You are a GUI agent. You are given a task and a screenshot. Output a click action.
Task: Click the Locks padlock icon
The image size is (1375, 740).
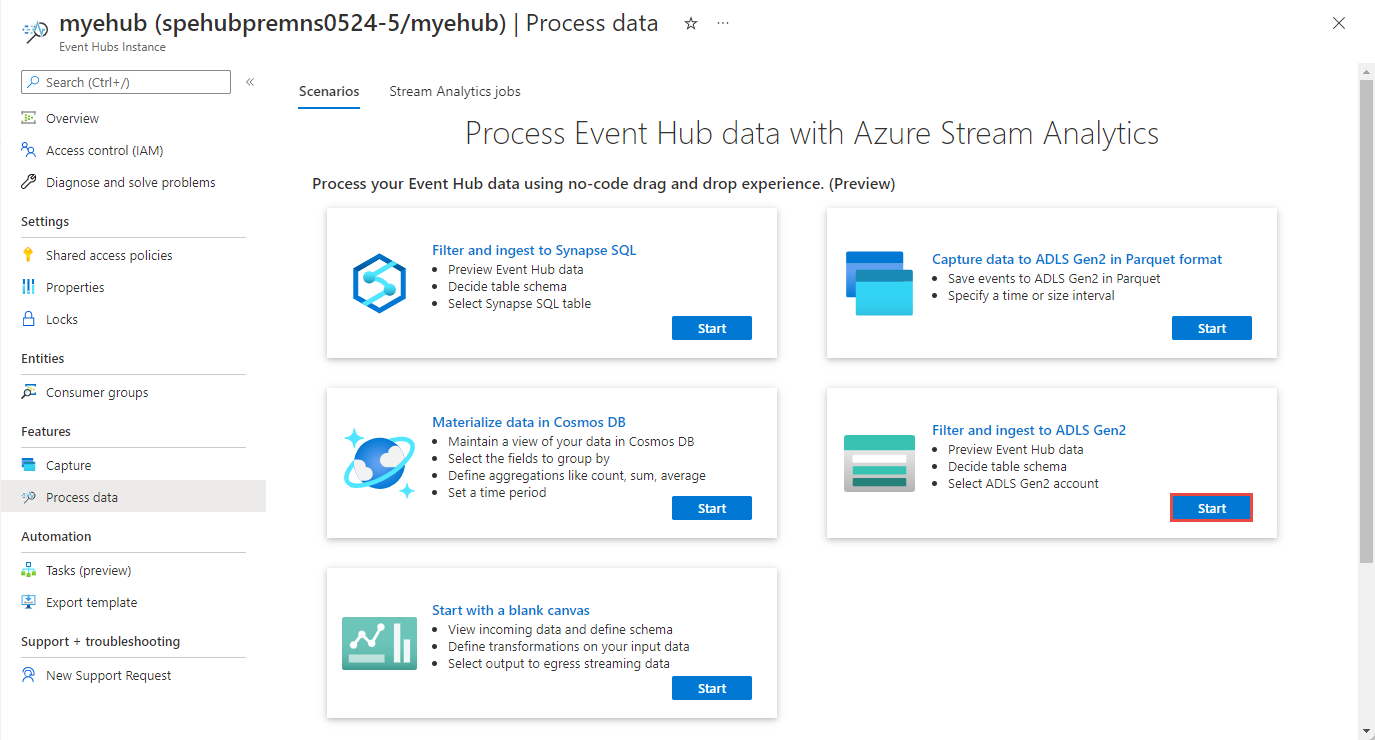coord(28,319)
